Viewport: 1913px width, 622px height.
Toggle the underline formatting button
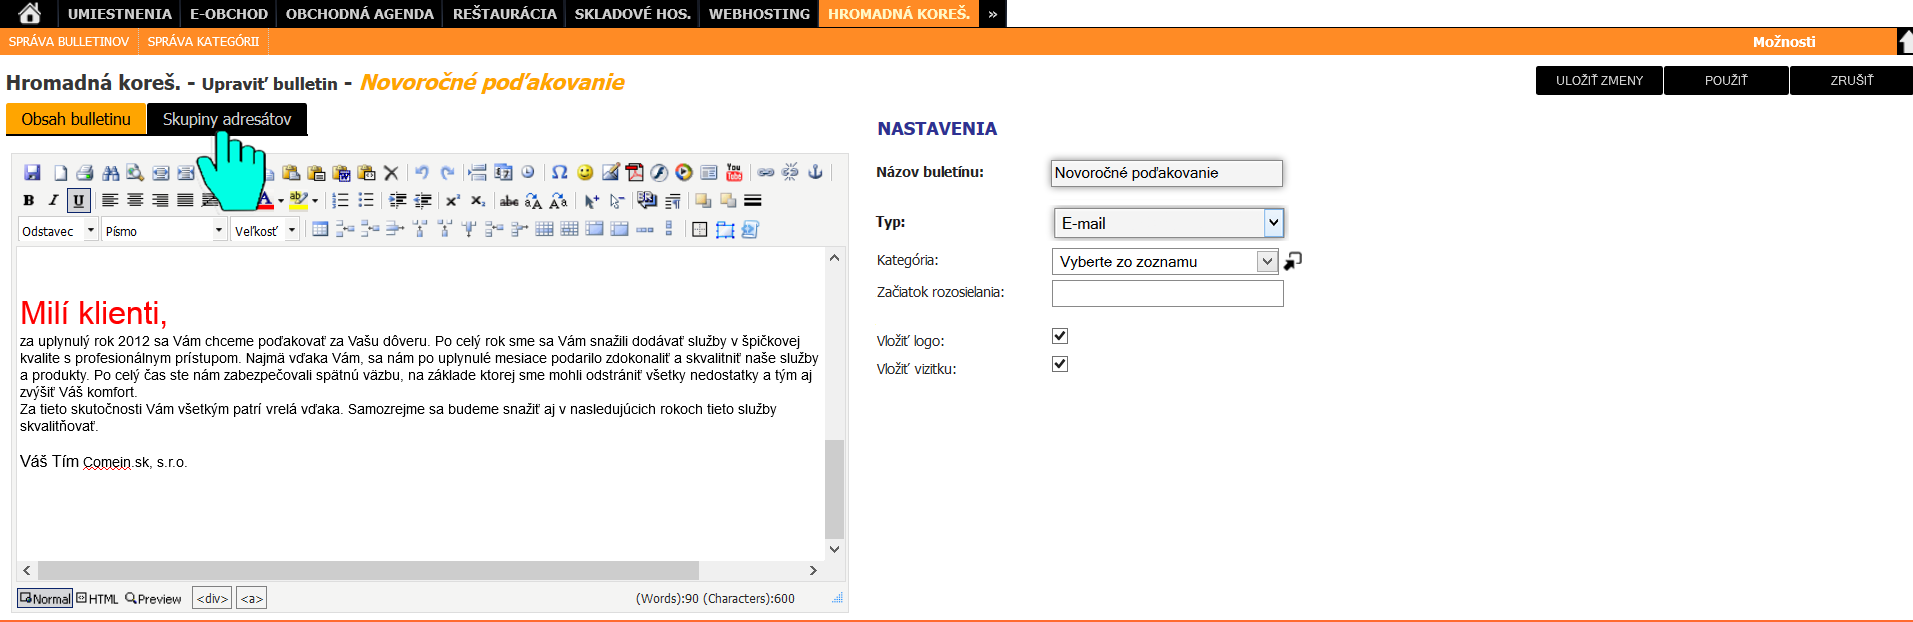[79, 201]
